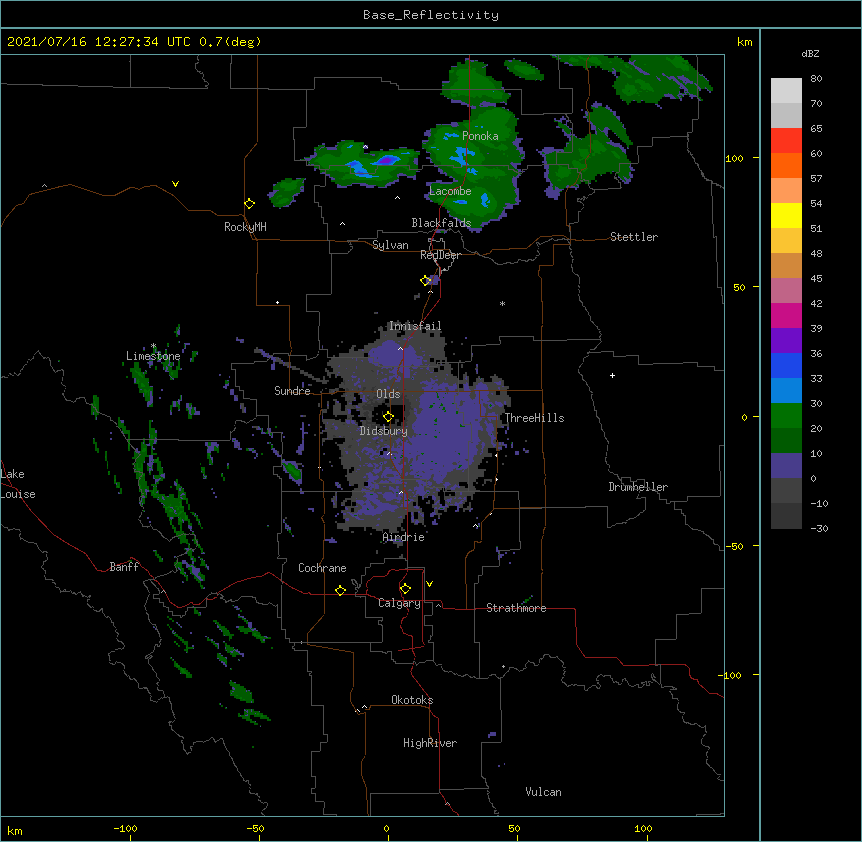Click the white plus marker west of Drumheller
Viewport: 862px width, 842px height.
pyautogui.click(x=612, y=375)
